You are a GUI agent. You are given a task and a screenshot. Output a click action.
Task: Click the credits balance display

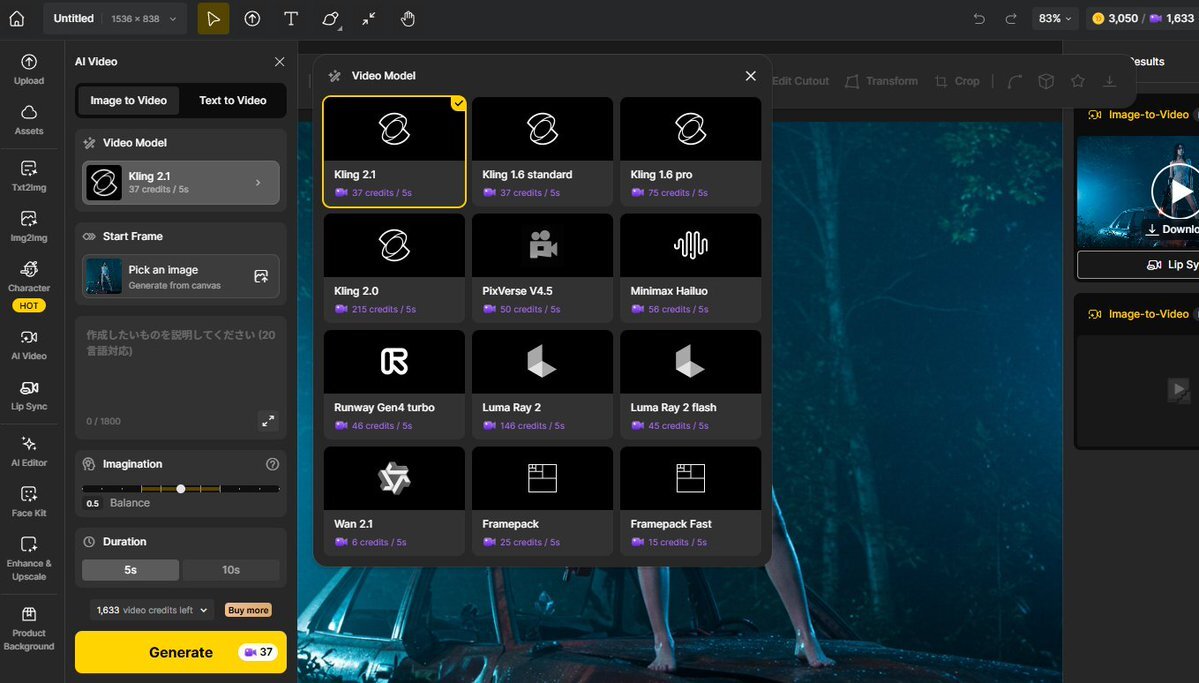tap(1142, 18)
